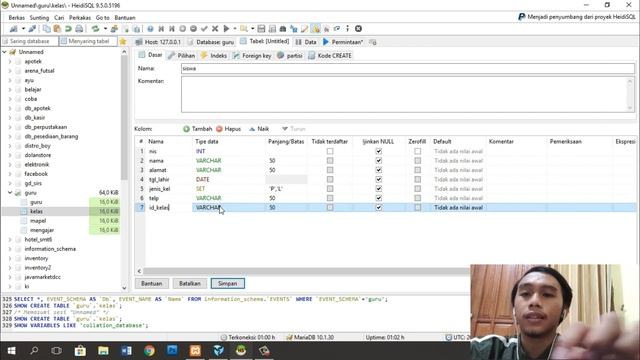The width and height of the screenshot is (640, 360).
Task: Switch to the Data tab
Action: (x=306, y=42)
